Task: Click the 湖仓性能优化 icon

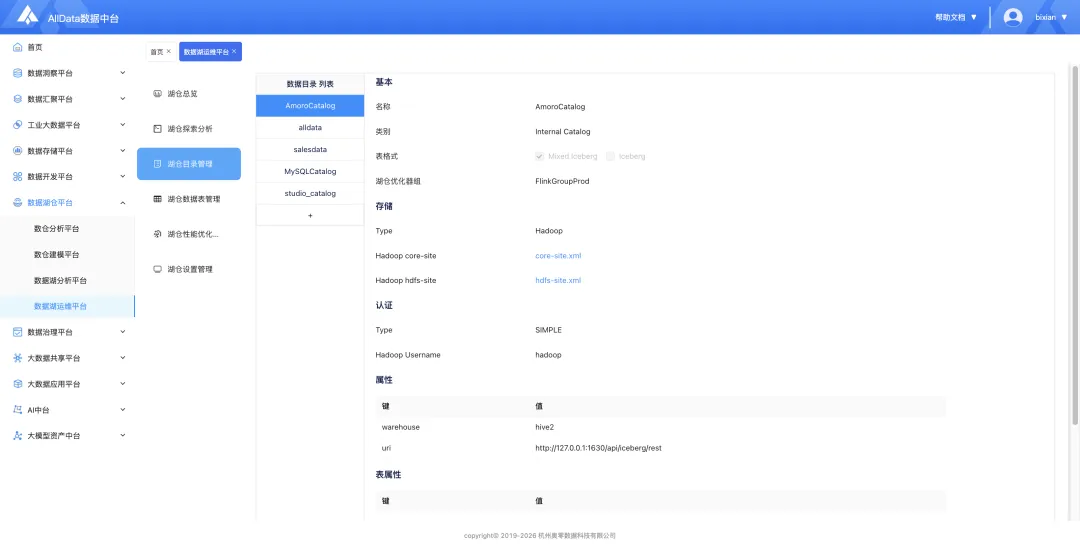Action: pos(157,234)
